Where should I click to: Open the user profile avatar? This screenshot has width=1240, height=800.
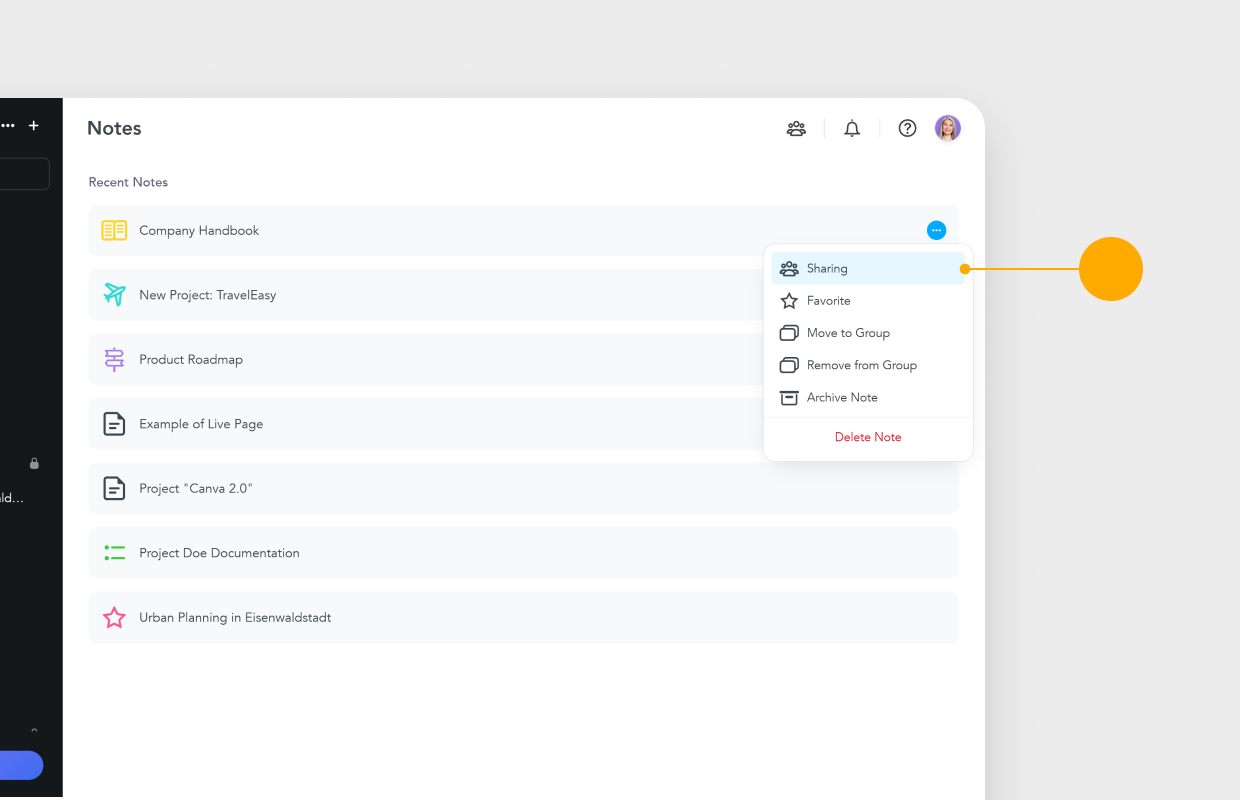tap(948, 128)
